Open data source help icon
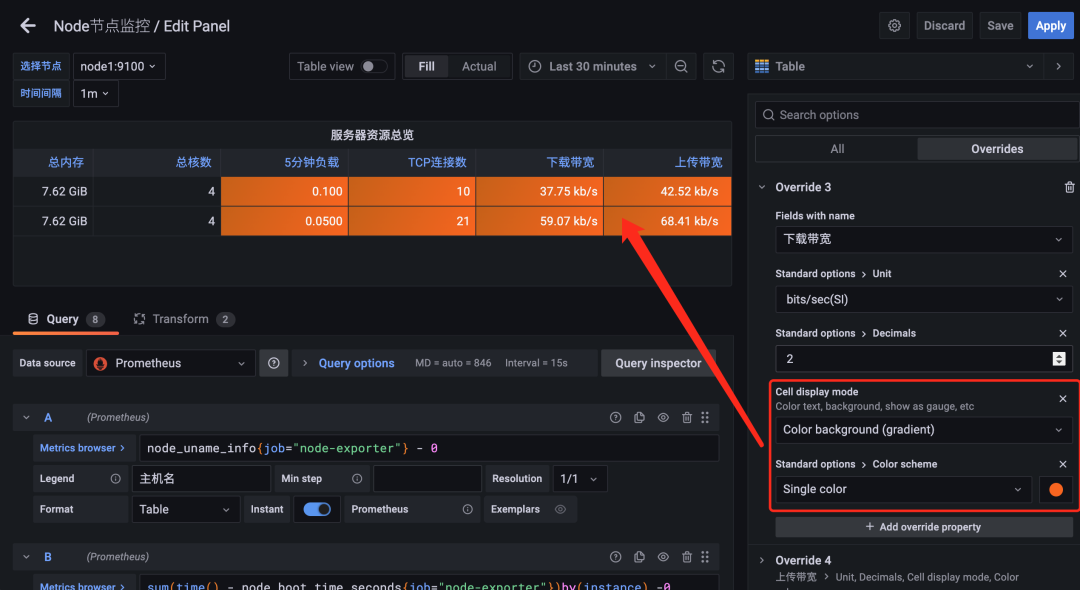The width and height of the screenshot is (1080, 590). pos(273,363)
